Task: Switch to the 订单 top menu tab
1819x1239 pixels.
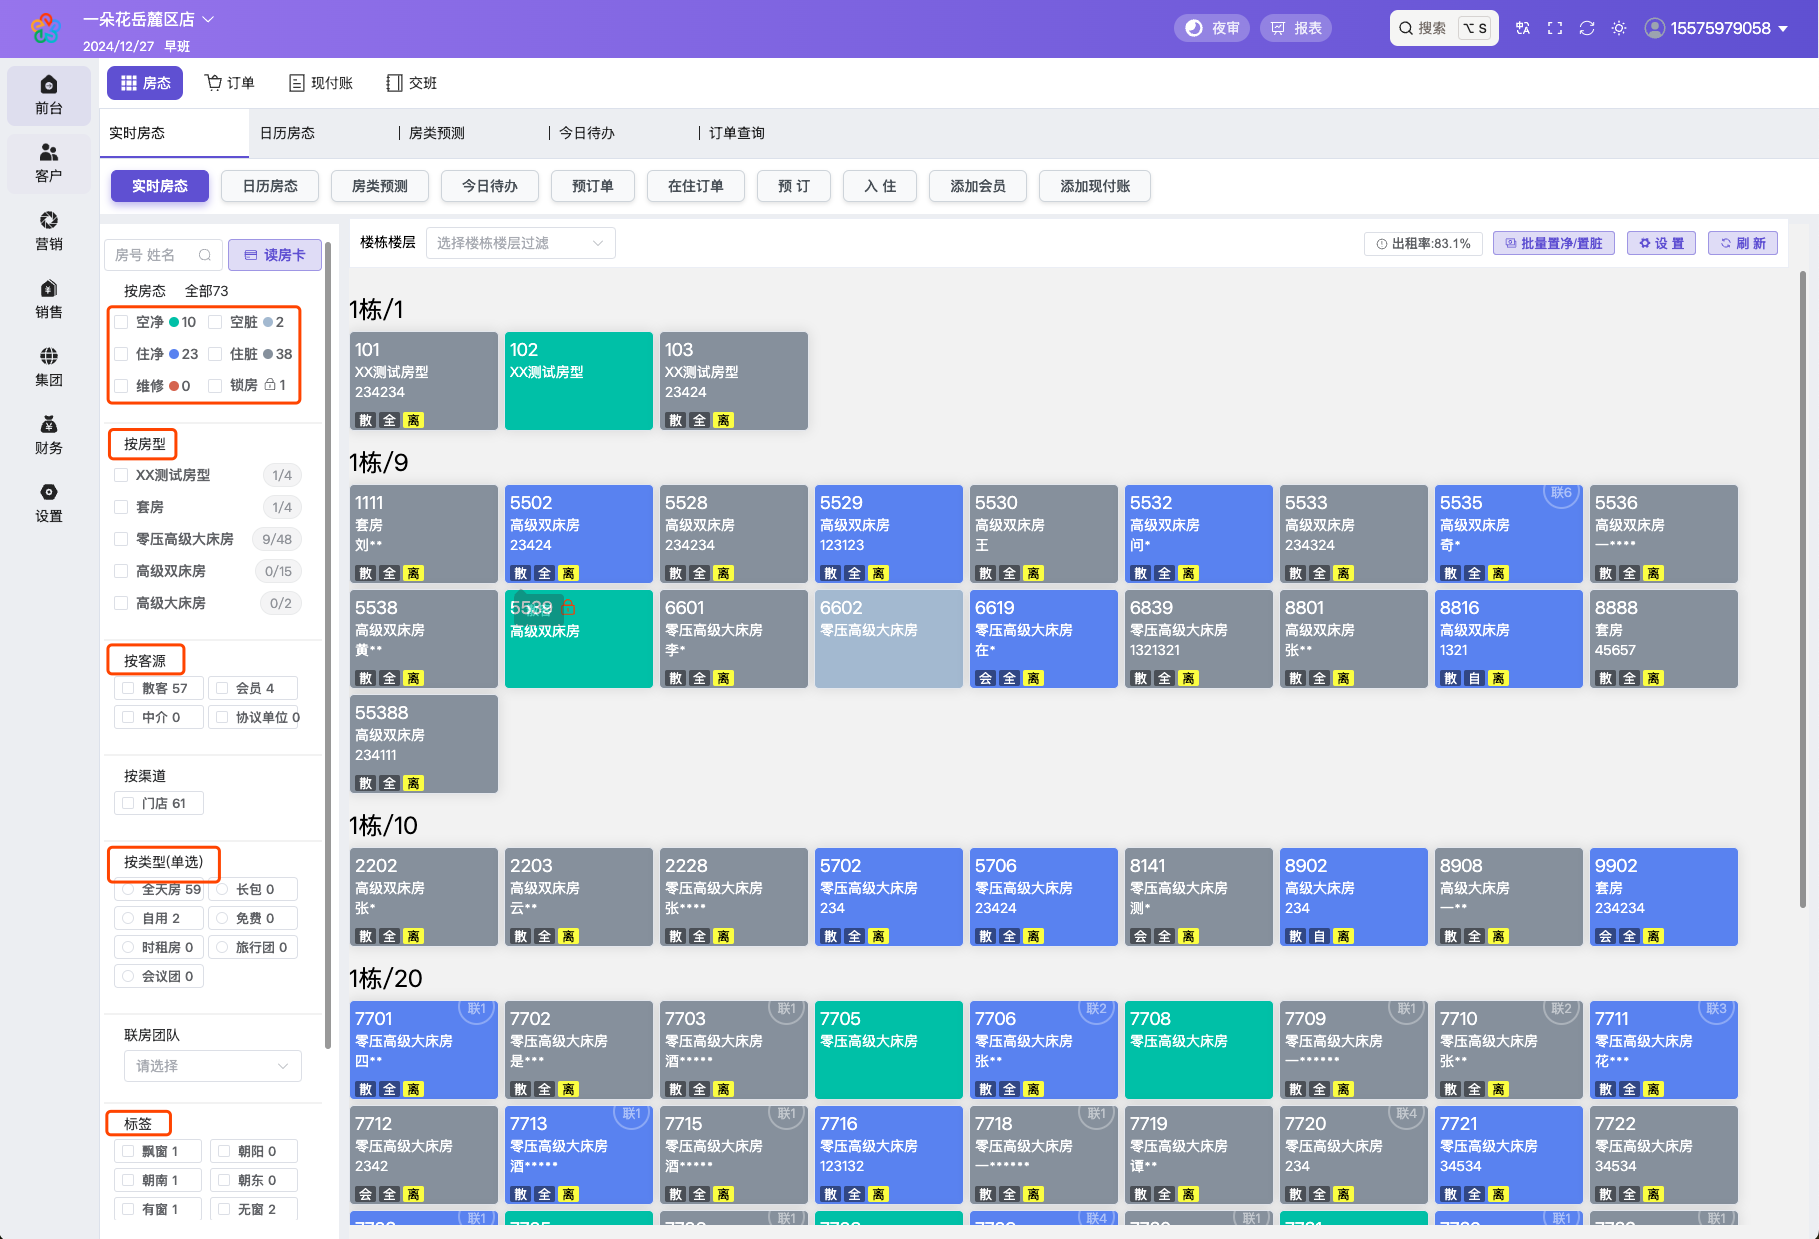Action: [230, 83]
